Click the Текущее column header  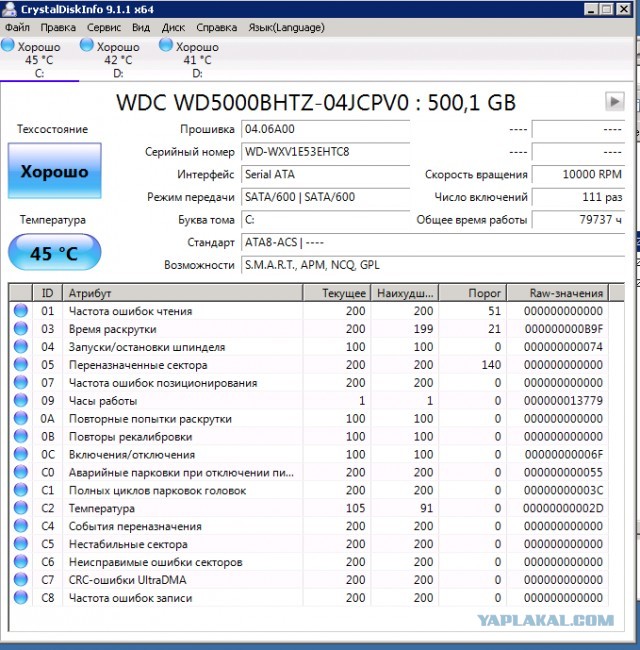coord(337,293)
